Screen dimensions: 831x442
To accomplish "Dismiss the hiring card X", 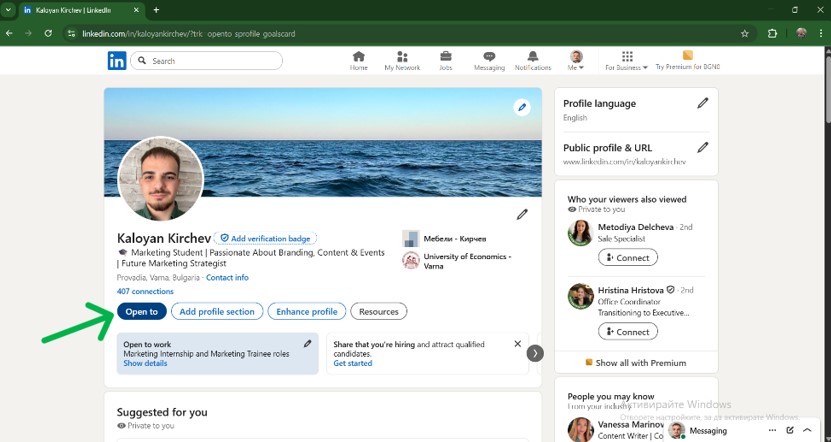I will [x=518, y=344].
